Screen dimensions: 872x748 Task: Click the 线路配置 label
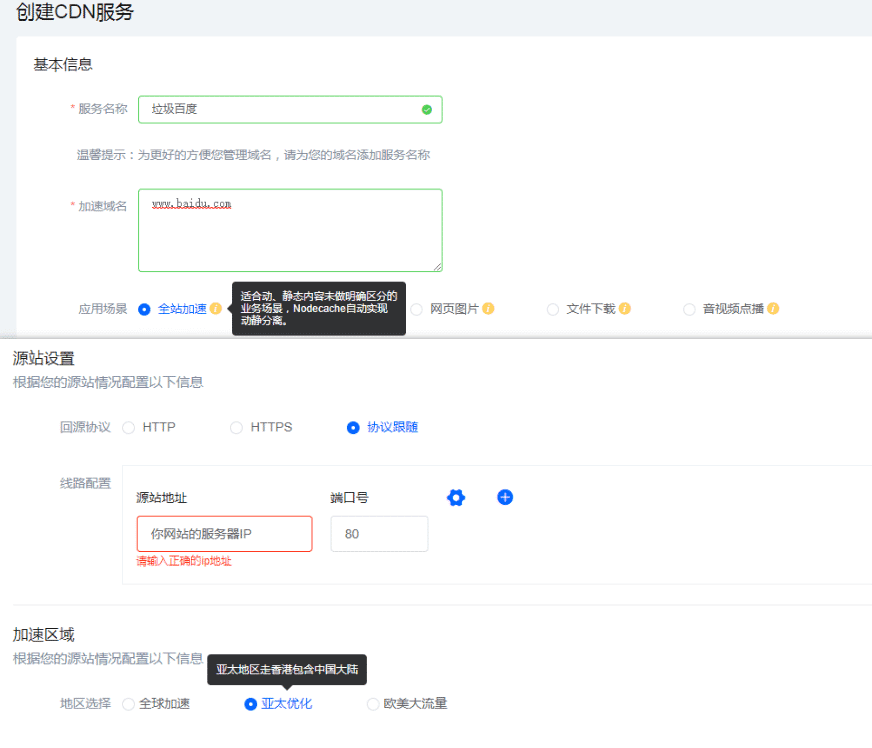85,483
